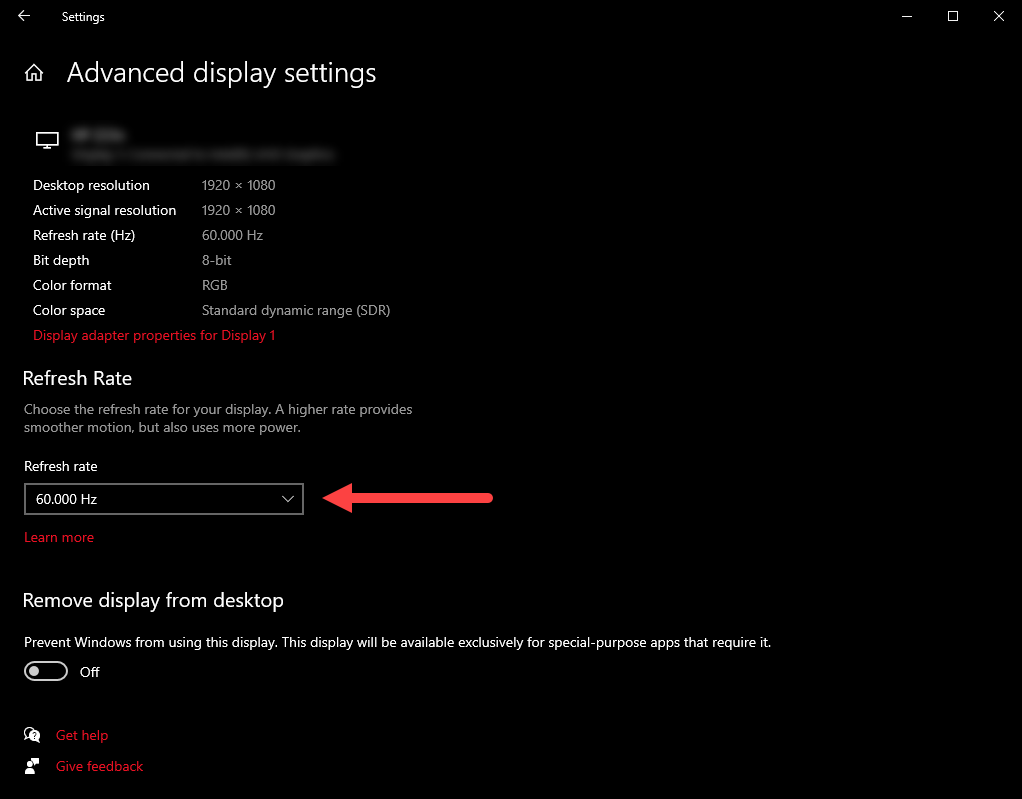Click the Settings title in the title bar
This screenshot has height=799, width=1022.
83,17
